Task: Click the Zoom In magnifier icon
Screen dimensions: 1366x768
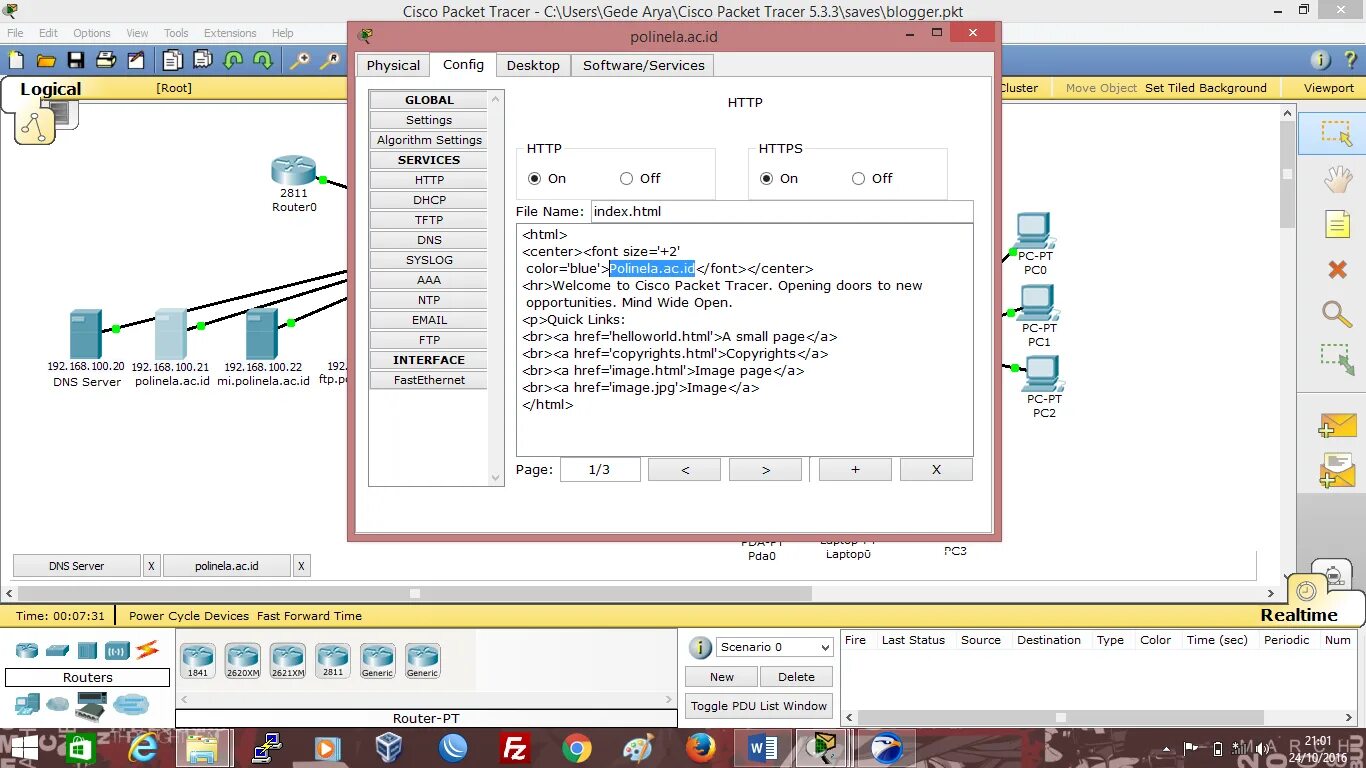Action: coord(300,60)
